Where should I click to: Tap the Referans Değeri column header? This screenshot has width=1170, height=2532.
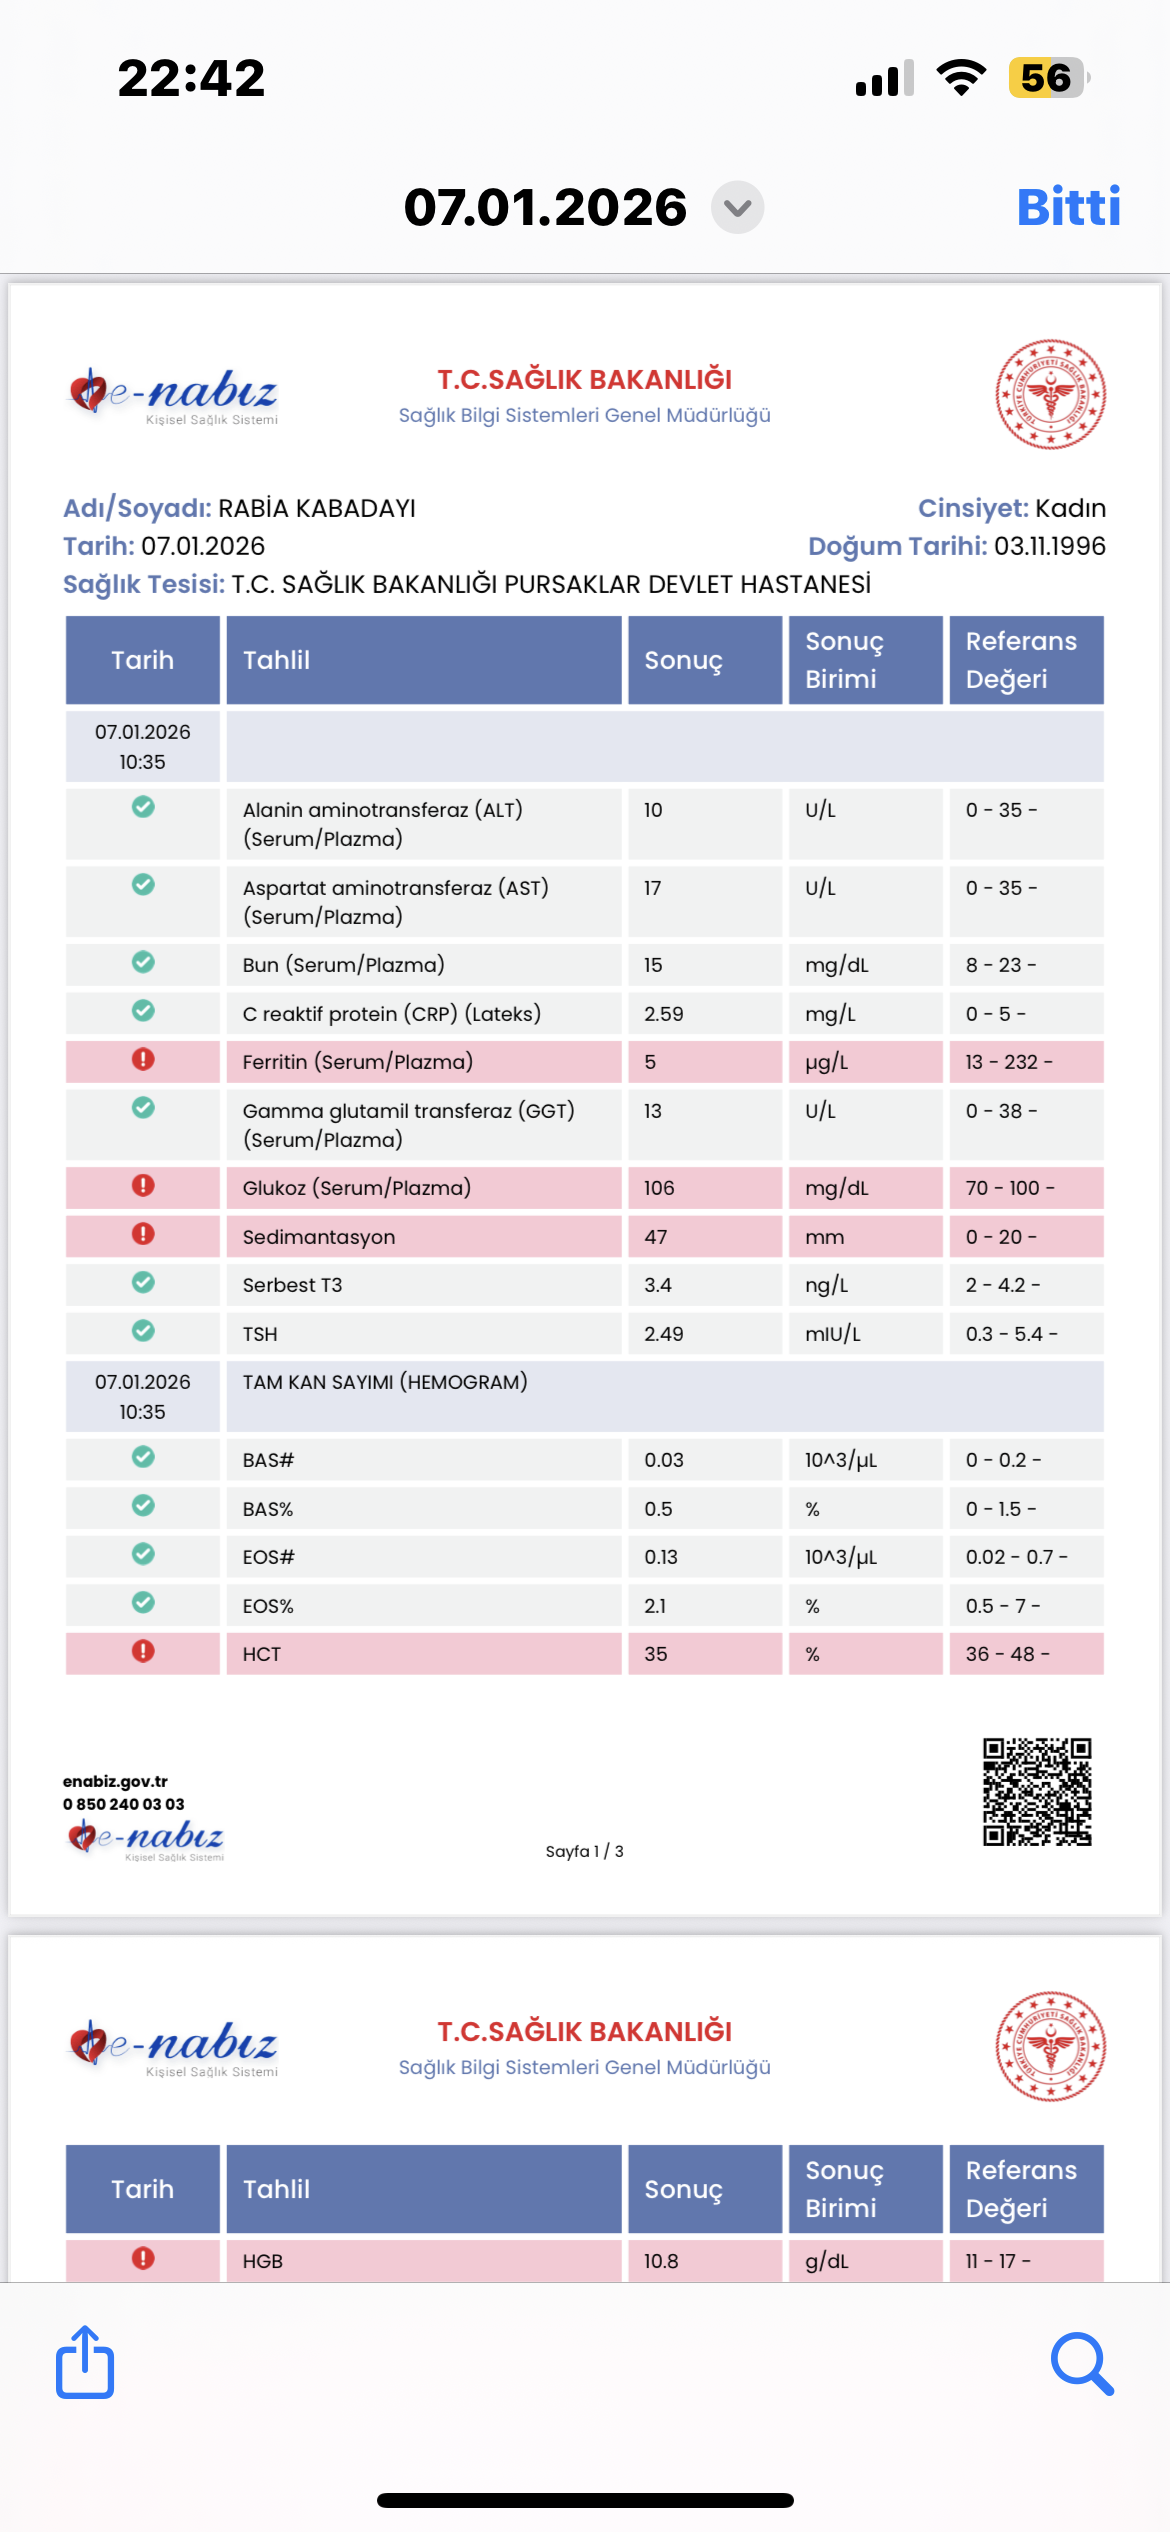(x=1026, y=660)
